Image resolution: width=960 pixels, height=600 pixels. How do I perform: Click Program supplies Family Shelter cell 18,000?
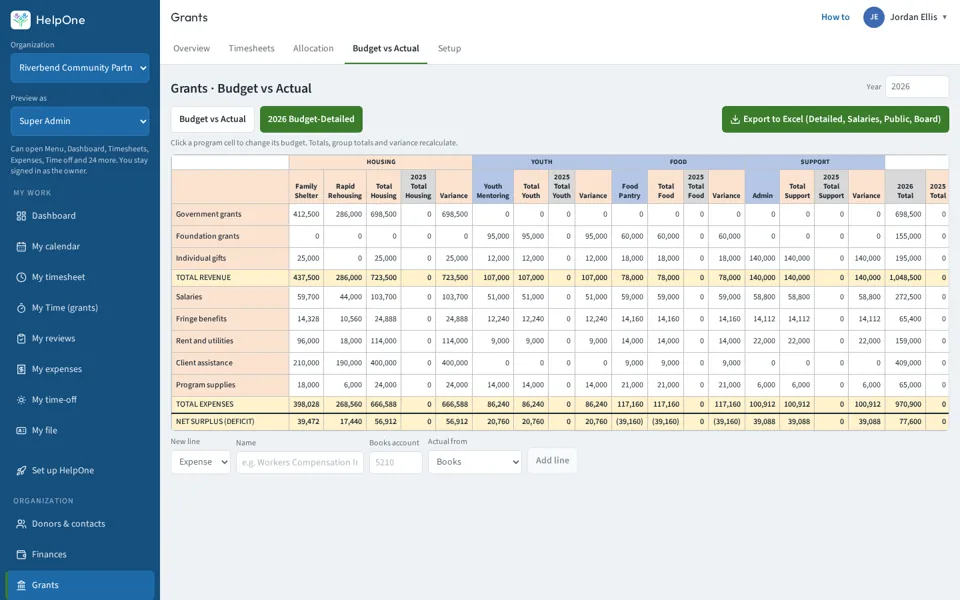click(306, 385)
